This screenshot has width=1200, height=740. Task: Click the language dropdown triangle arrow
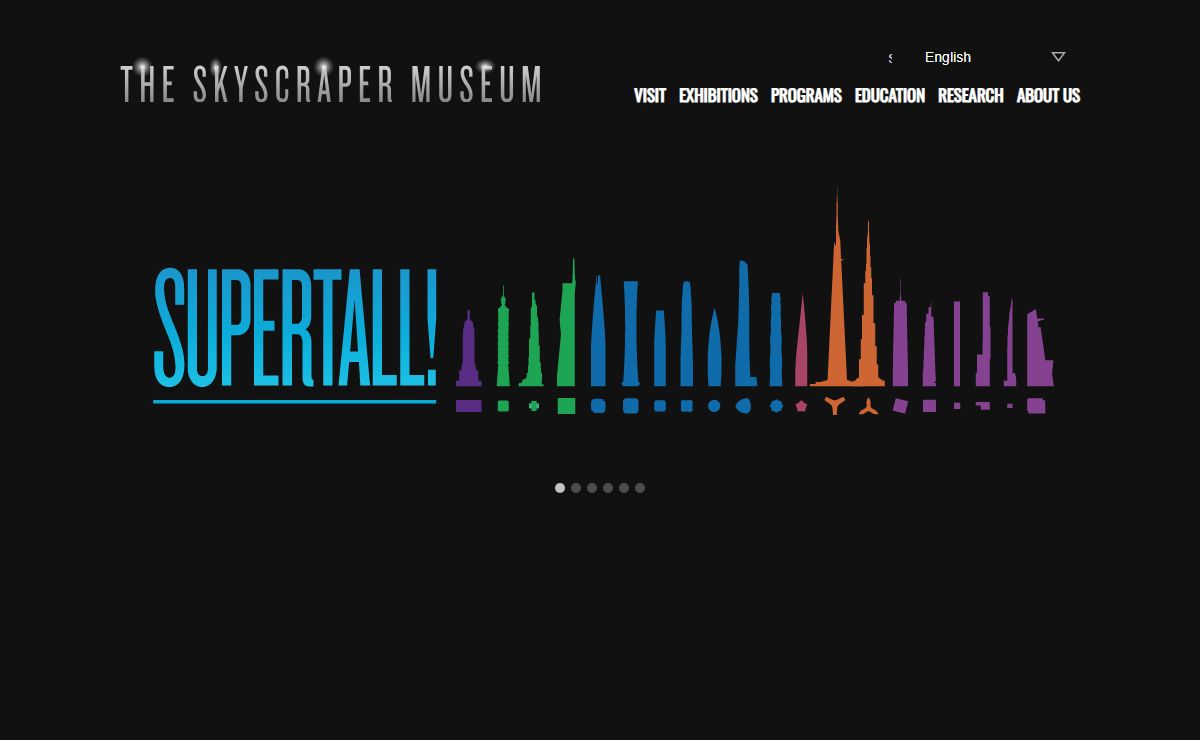click(1058, 57)
